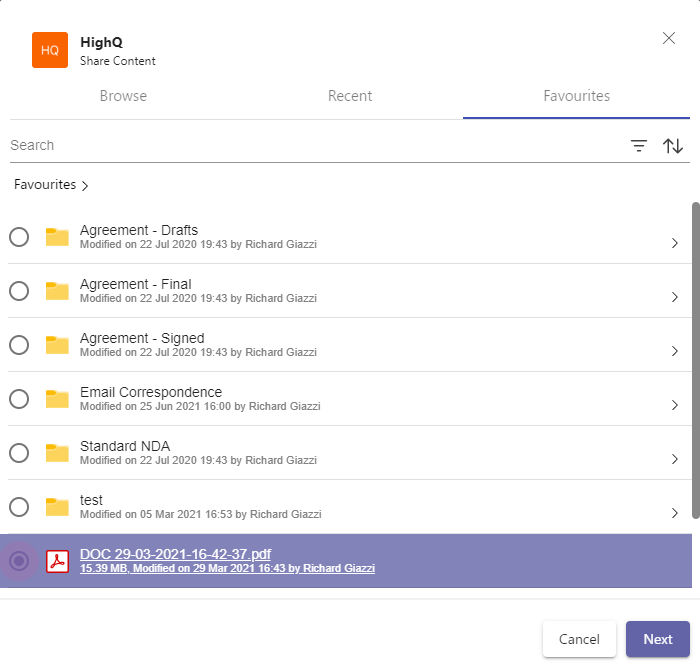Image resolution: width=700 pixels, height=671 pixels.
Task: Open the filter options icon
Action: pos(639,146)
